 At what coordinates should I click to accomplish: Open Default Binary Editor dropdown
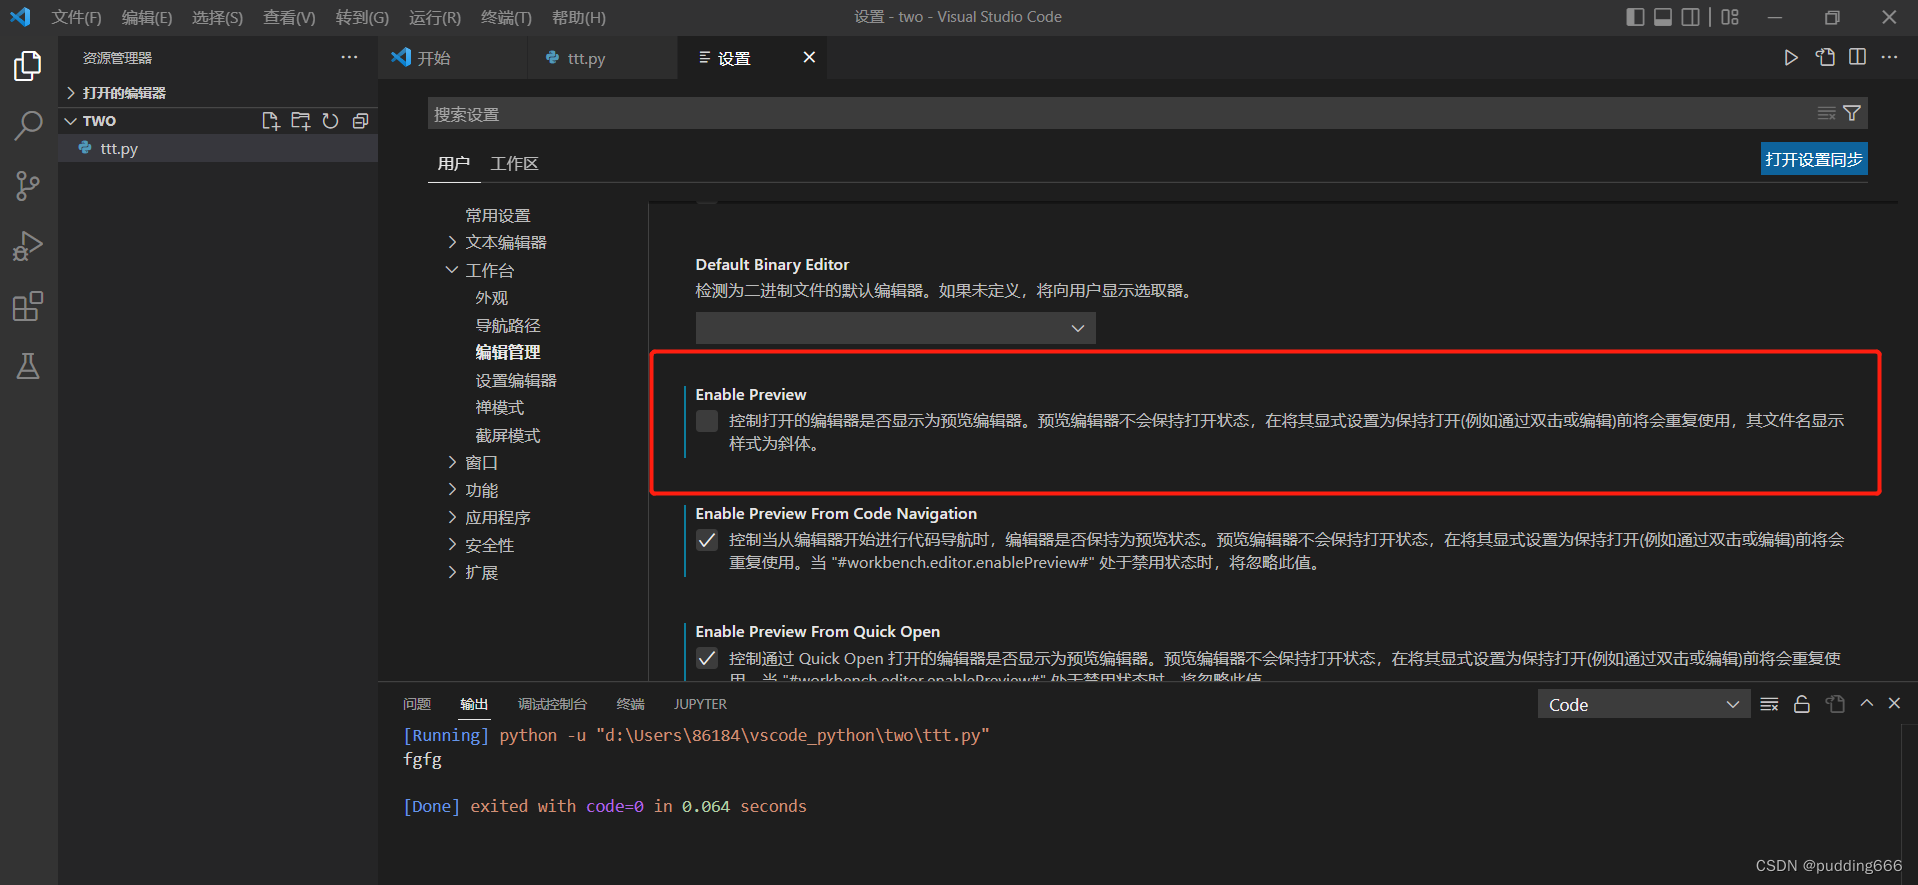click(x=895, y=328)
